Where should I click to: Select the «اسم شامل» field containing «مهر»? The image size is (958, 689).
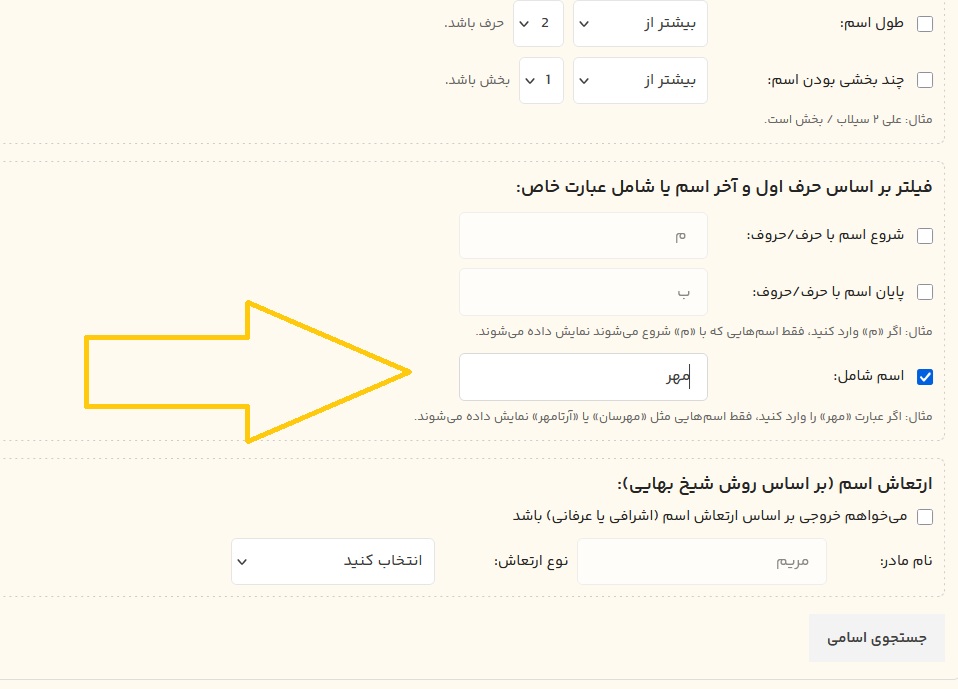point(583,377)
